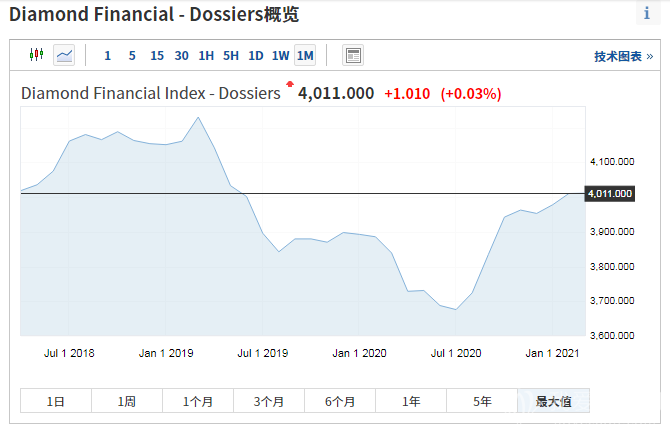Select the 1日 time range tab
This screenshot has width=670, height=433.
click(x=56, y=401)
